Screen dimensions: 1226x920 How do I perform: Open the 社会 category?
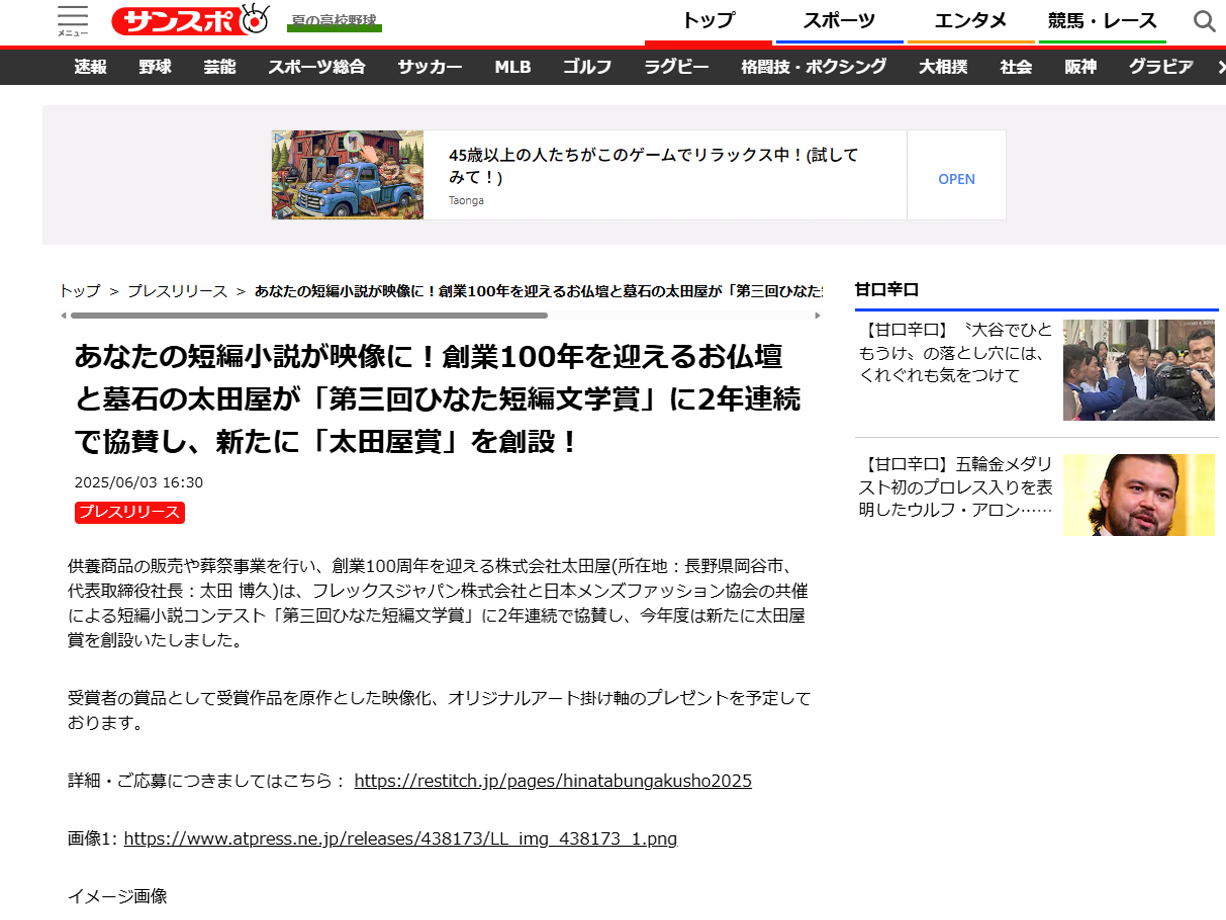[1016, 67]
